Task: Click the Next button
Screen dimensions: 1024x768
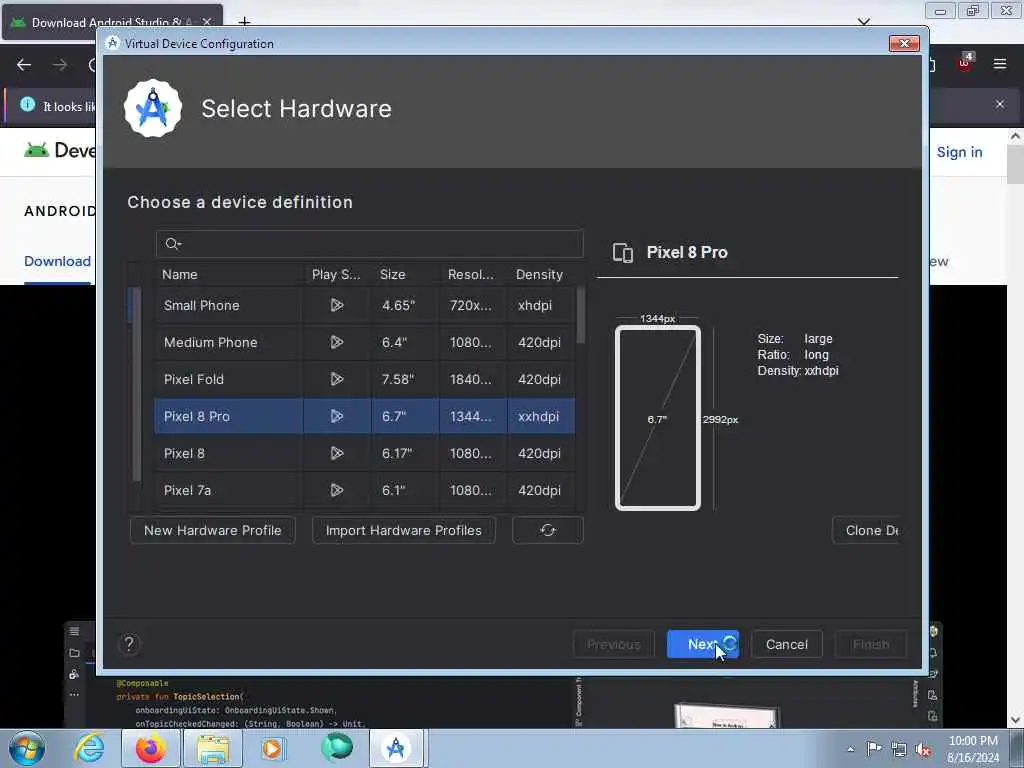Action: [x=703, y=644]
